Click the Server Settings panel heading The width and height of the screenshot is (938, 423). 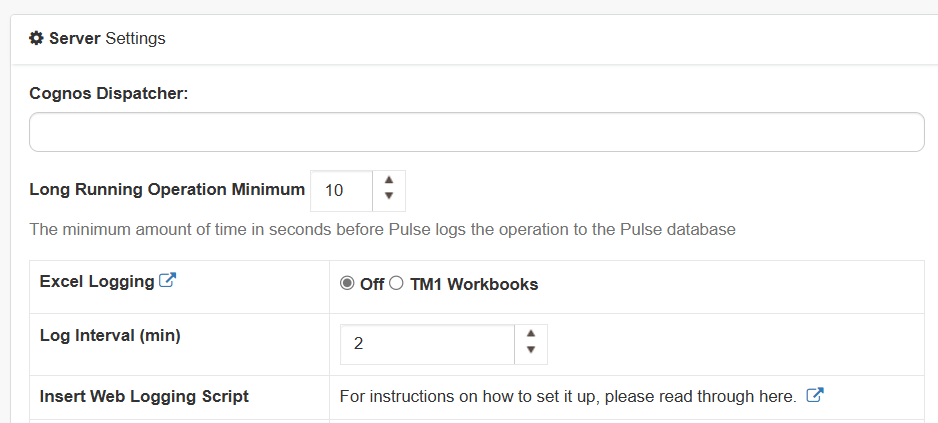coord(98,38)
